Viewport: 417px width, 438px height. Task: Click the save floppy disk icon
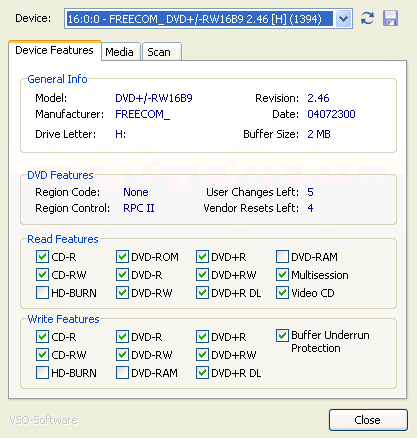click(390, 18)
